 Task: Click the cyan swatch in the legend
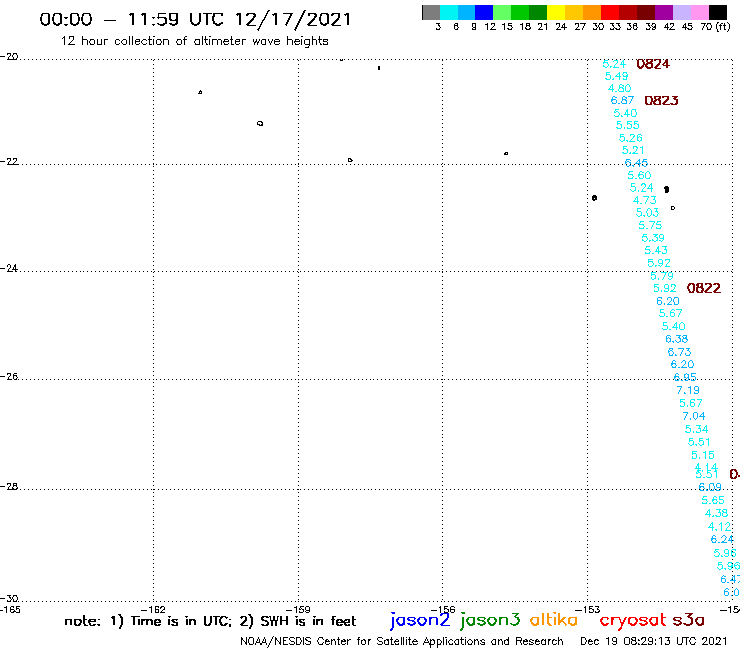[449, 12]
